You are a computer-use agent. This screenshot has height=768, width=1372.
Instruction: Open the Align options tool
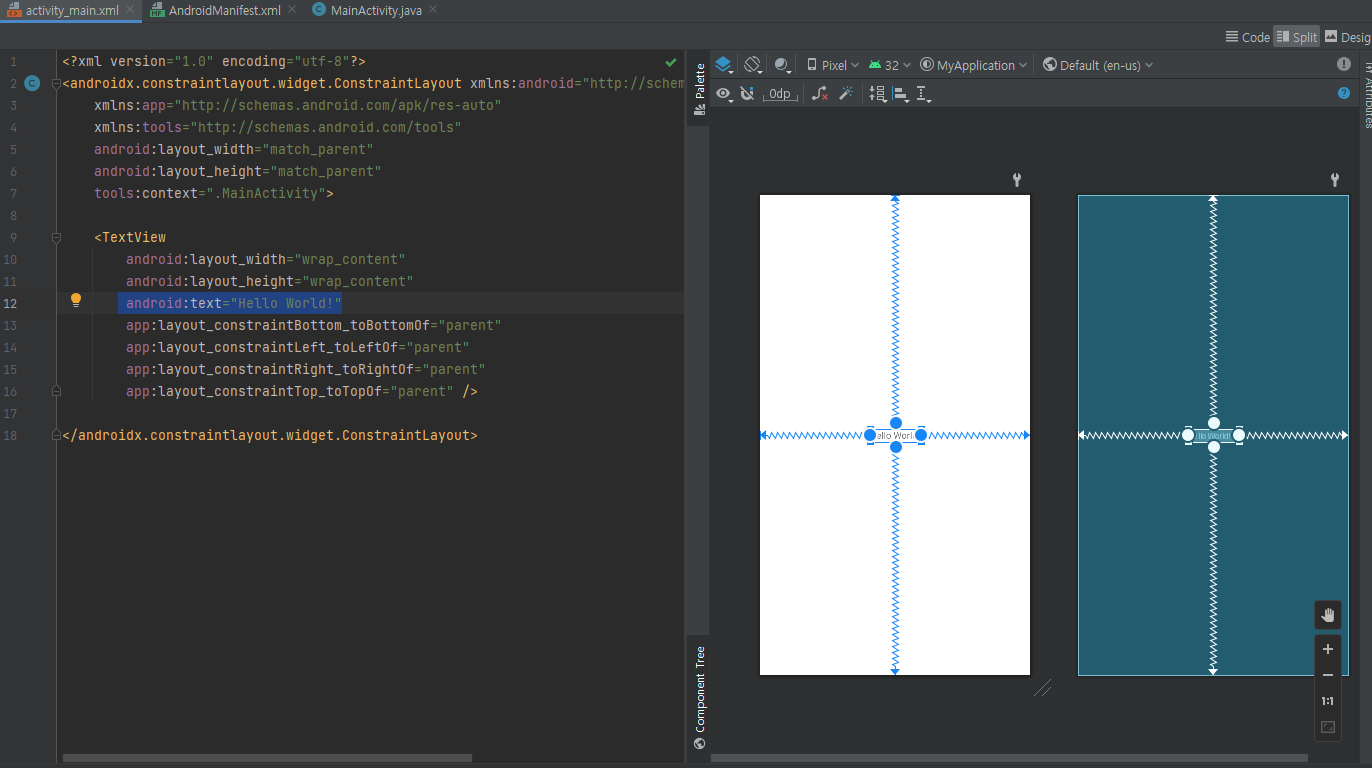tap(901, 93)
